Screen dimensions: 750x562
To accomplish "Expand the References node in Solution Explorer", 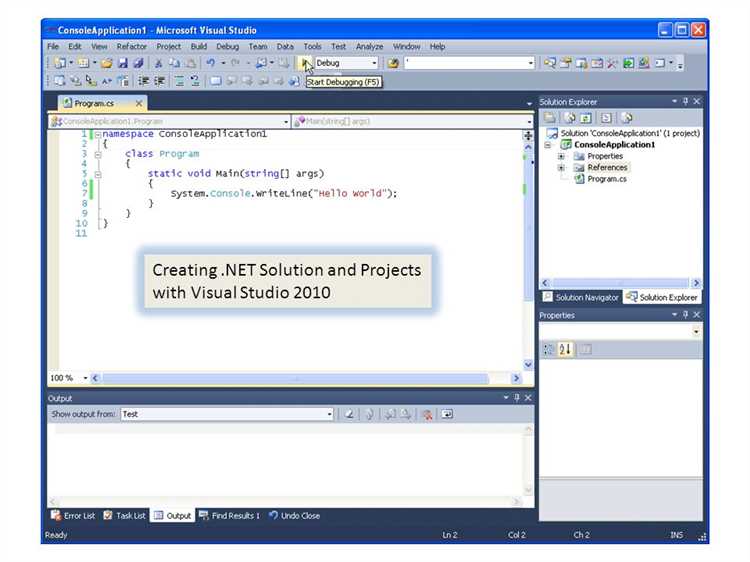I will pyautogui.click(x=562, y=168).
